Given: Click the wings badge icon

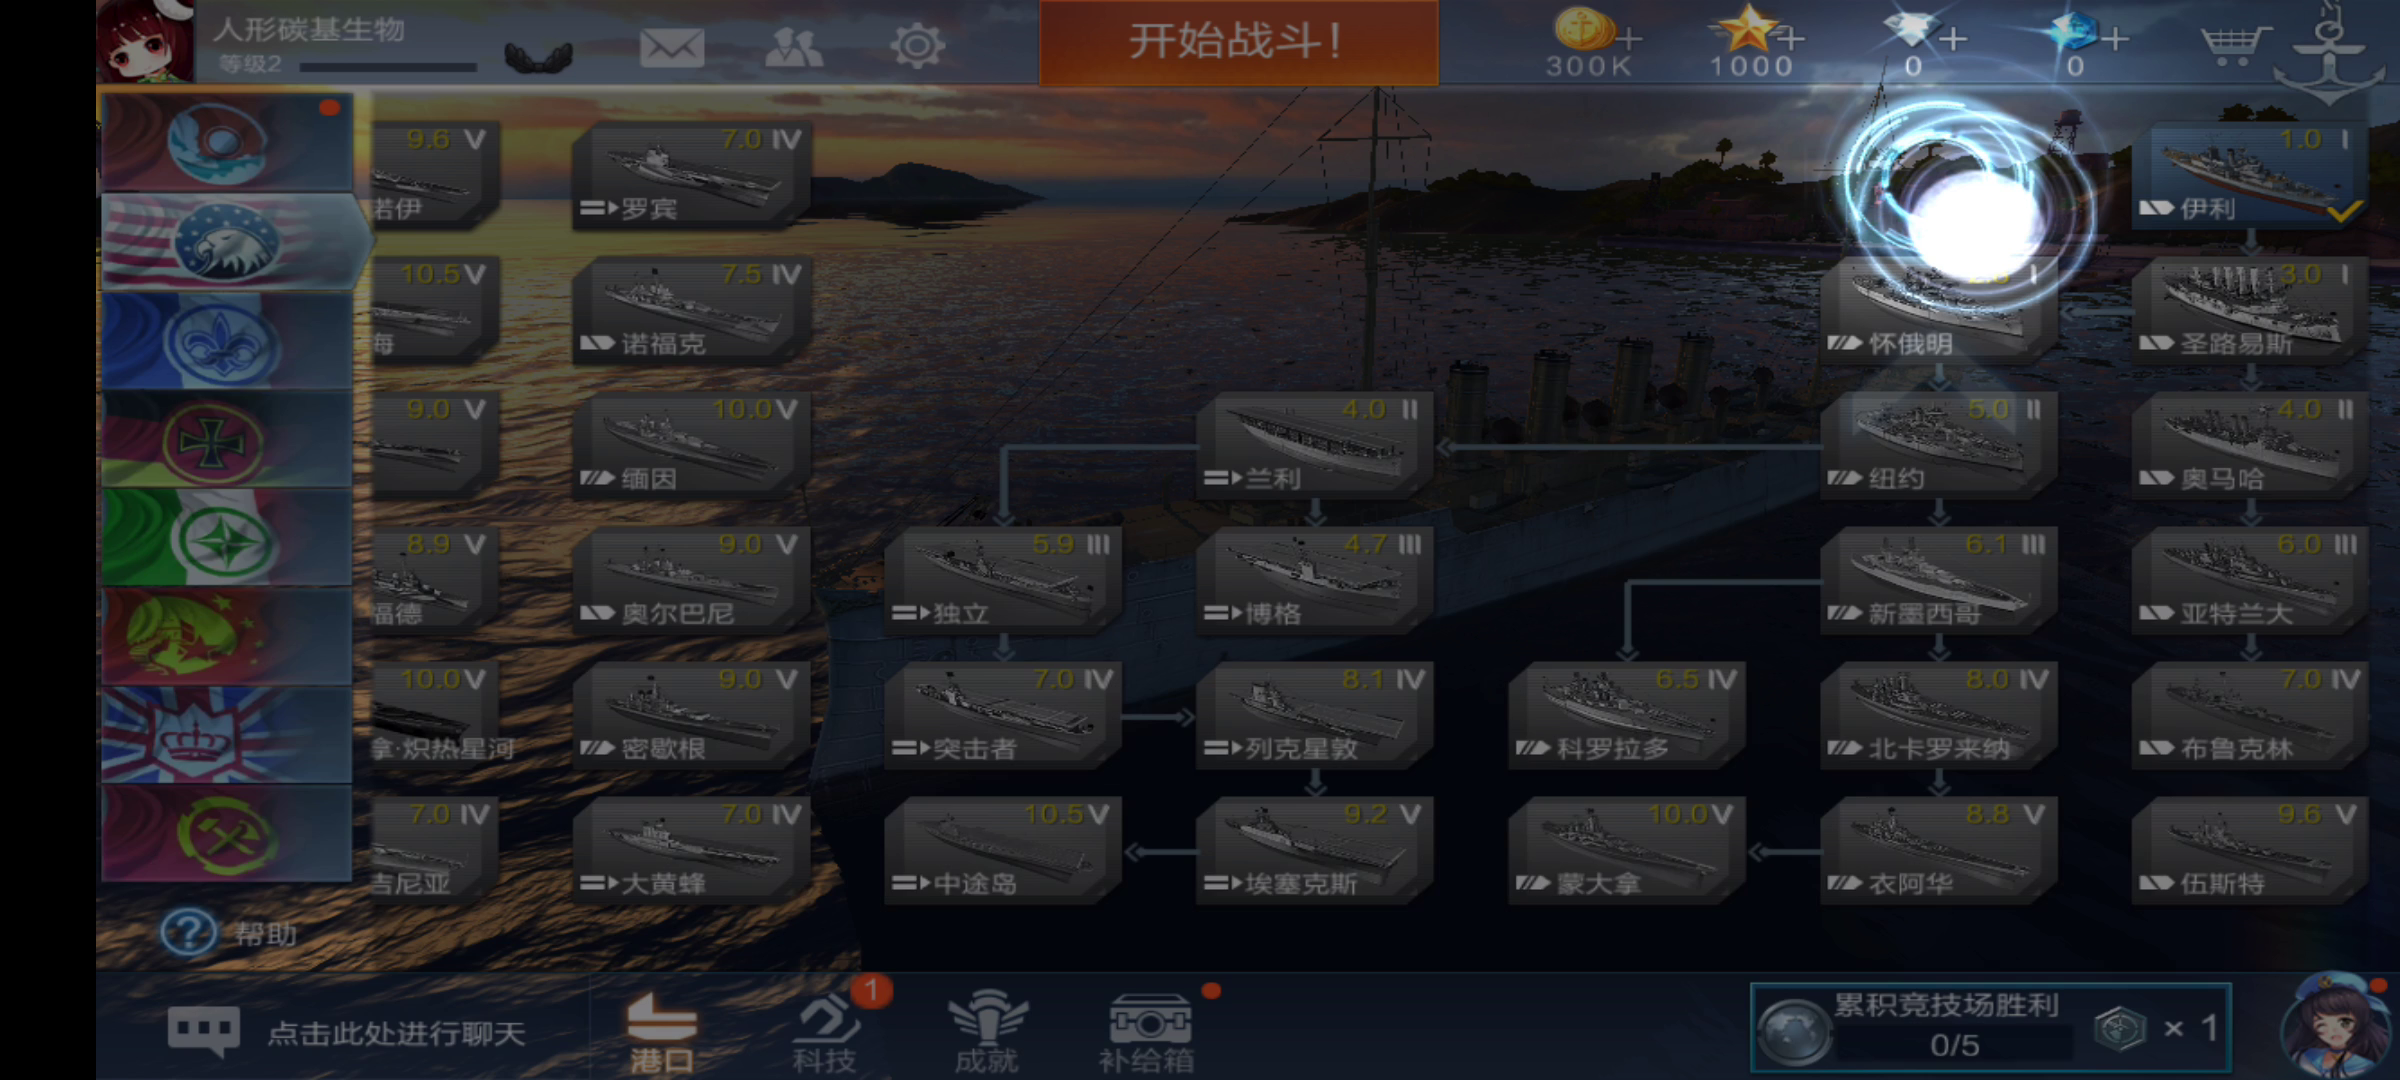Looking at the screenshot, I should click(539, 56).
